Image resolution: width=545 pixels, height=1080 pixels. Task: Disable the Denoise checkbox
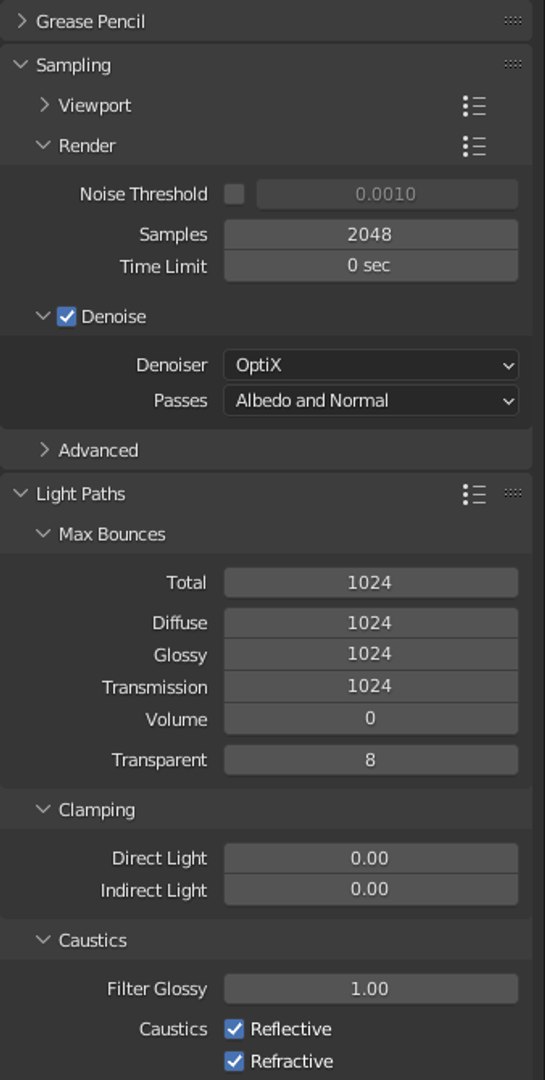[x=66, y=317]
